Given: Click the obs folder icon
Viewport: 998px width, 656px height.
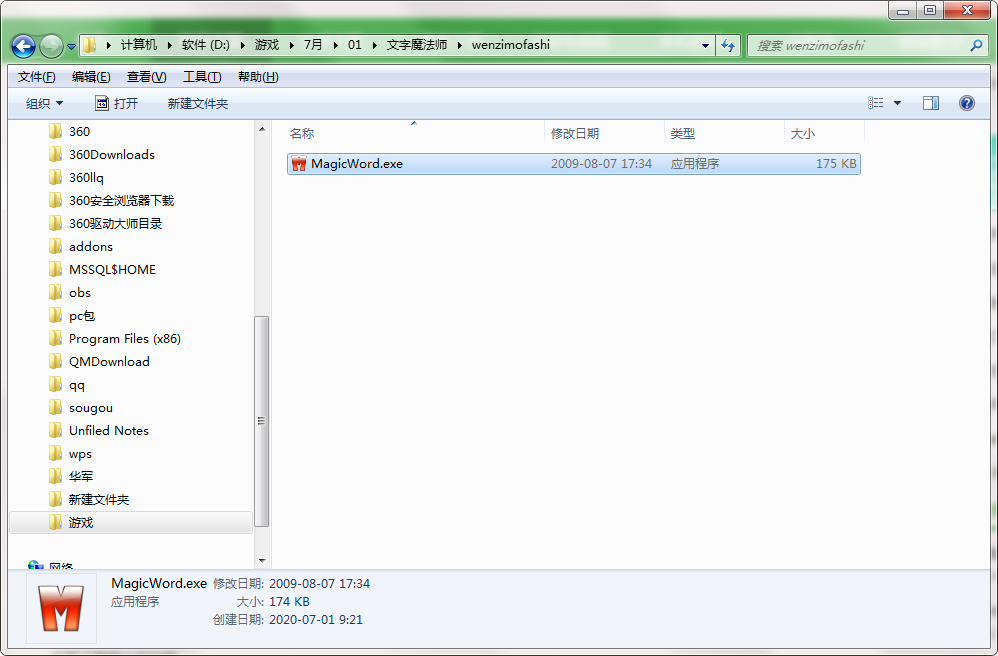Looking at the screenshot, I should (x=55, y=293).
